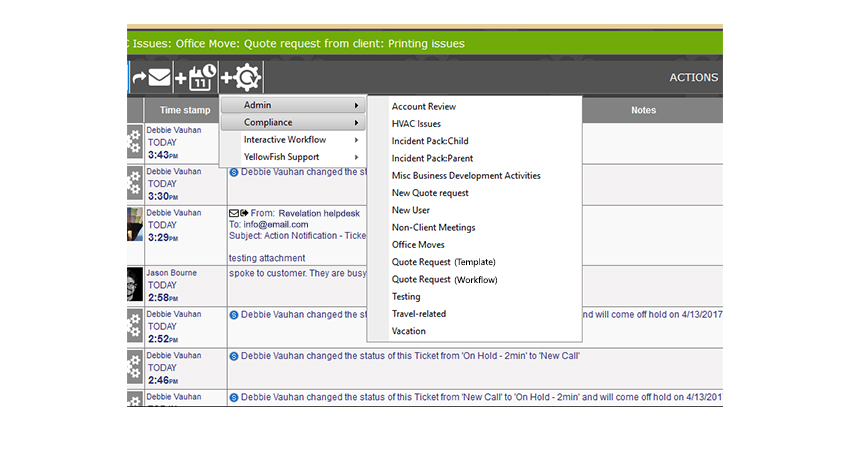The height and width of the screenshot is (452, 852).
Task: Open Jason Bourne's avatar photo
Action: [135, 284]
